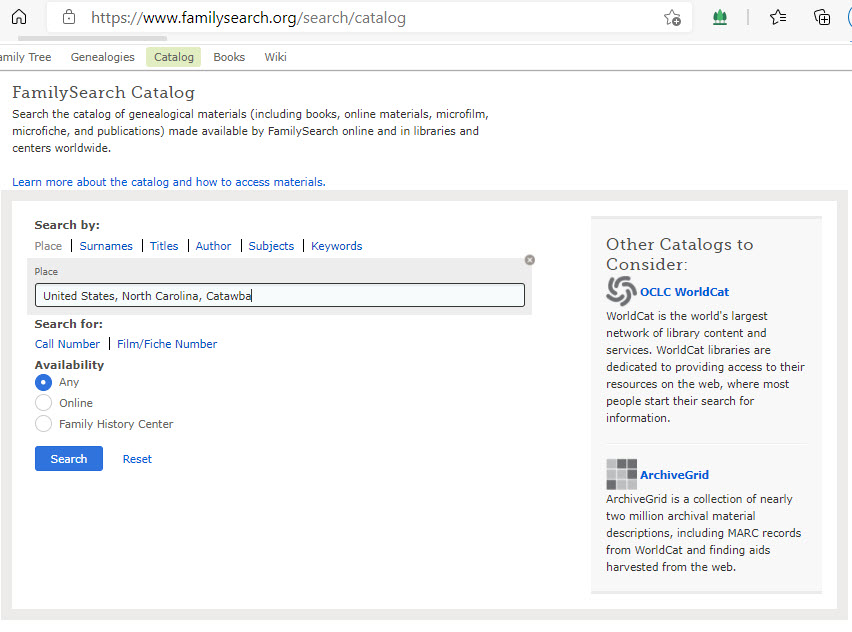The image size is (852, 632).
Task: Select Family History Center availability
Action: click(x=43, y=423)
